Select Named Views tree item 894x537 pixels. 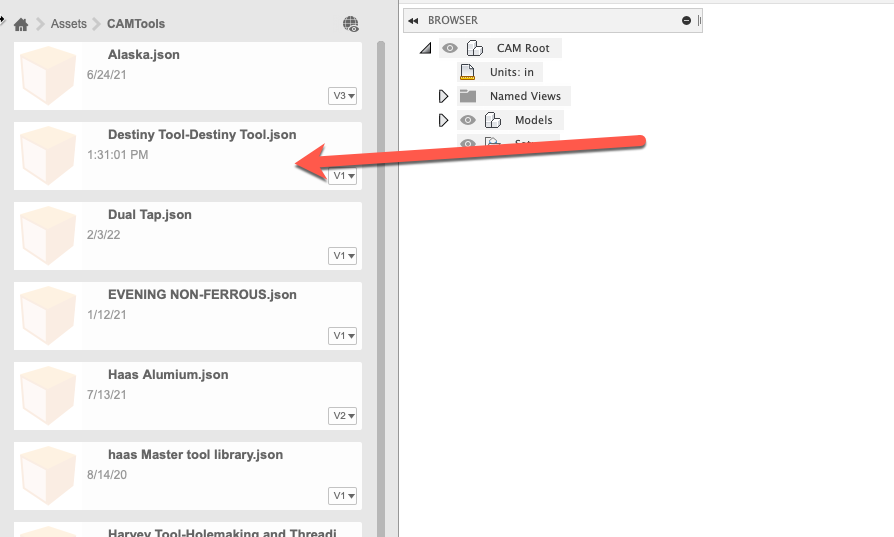click(525, 96)
